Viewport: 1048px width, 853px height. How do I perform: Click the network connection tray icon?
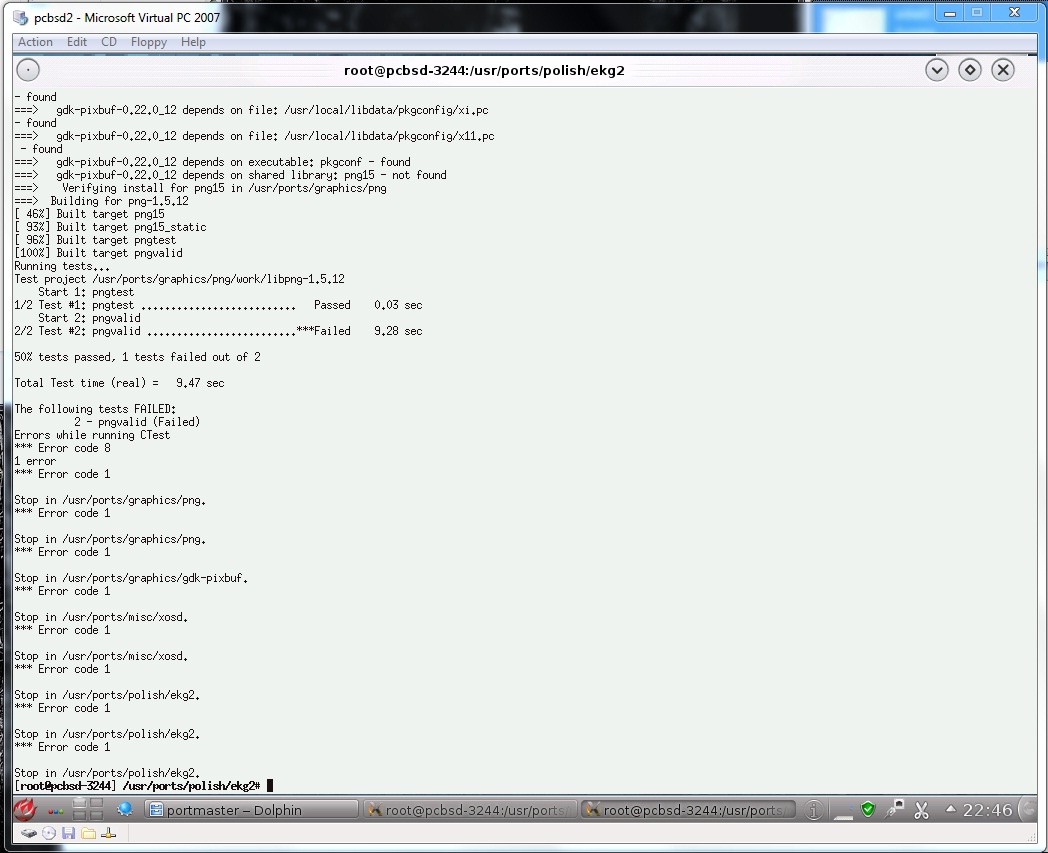[894, 810]
